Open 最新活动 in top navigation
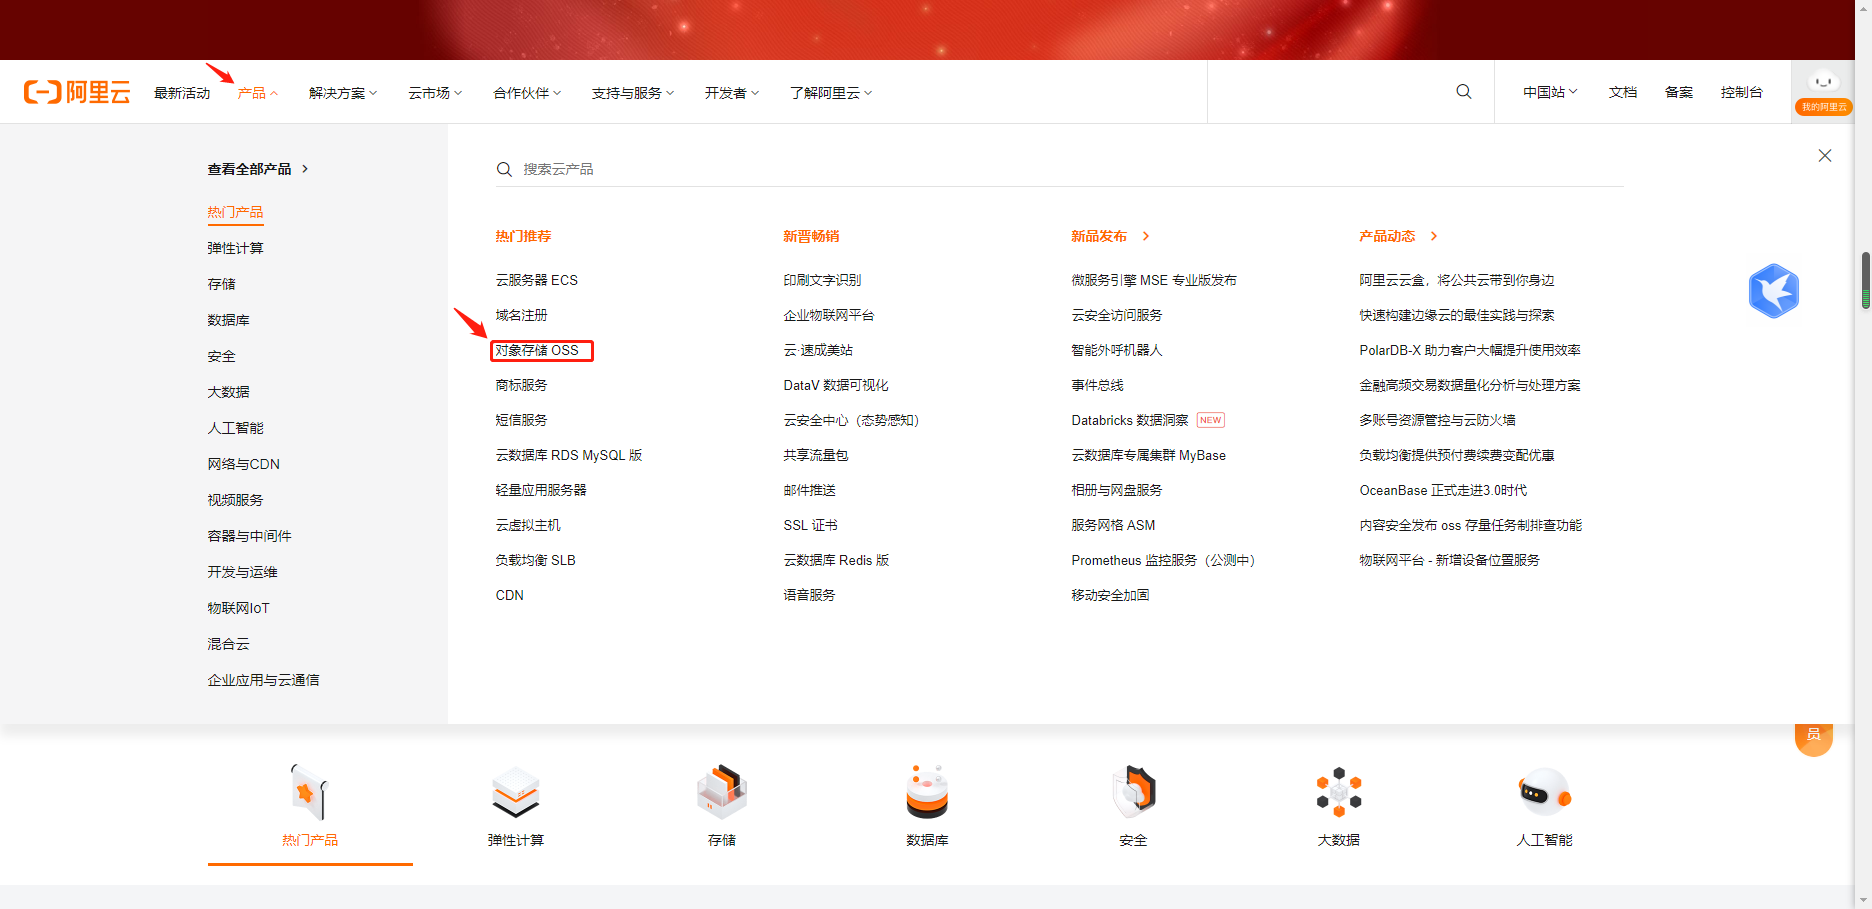 [182, 93]
